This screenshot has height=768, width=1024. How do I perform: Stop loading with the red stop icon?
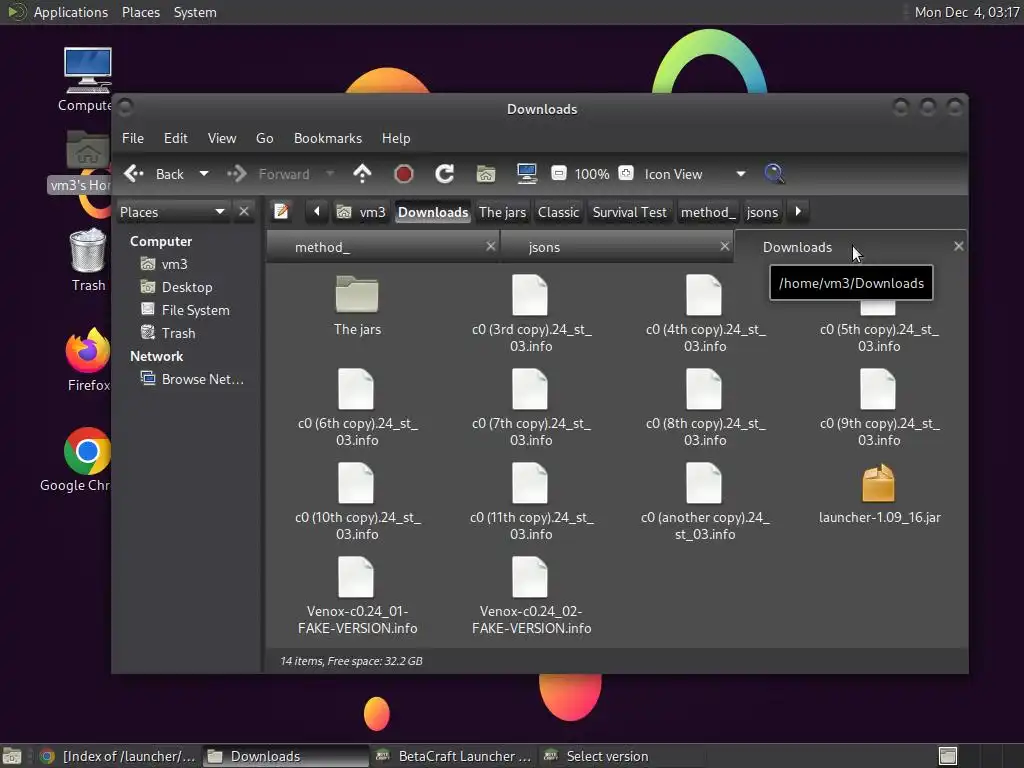pos(404,174)
